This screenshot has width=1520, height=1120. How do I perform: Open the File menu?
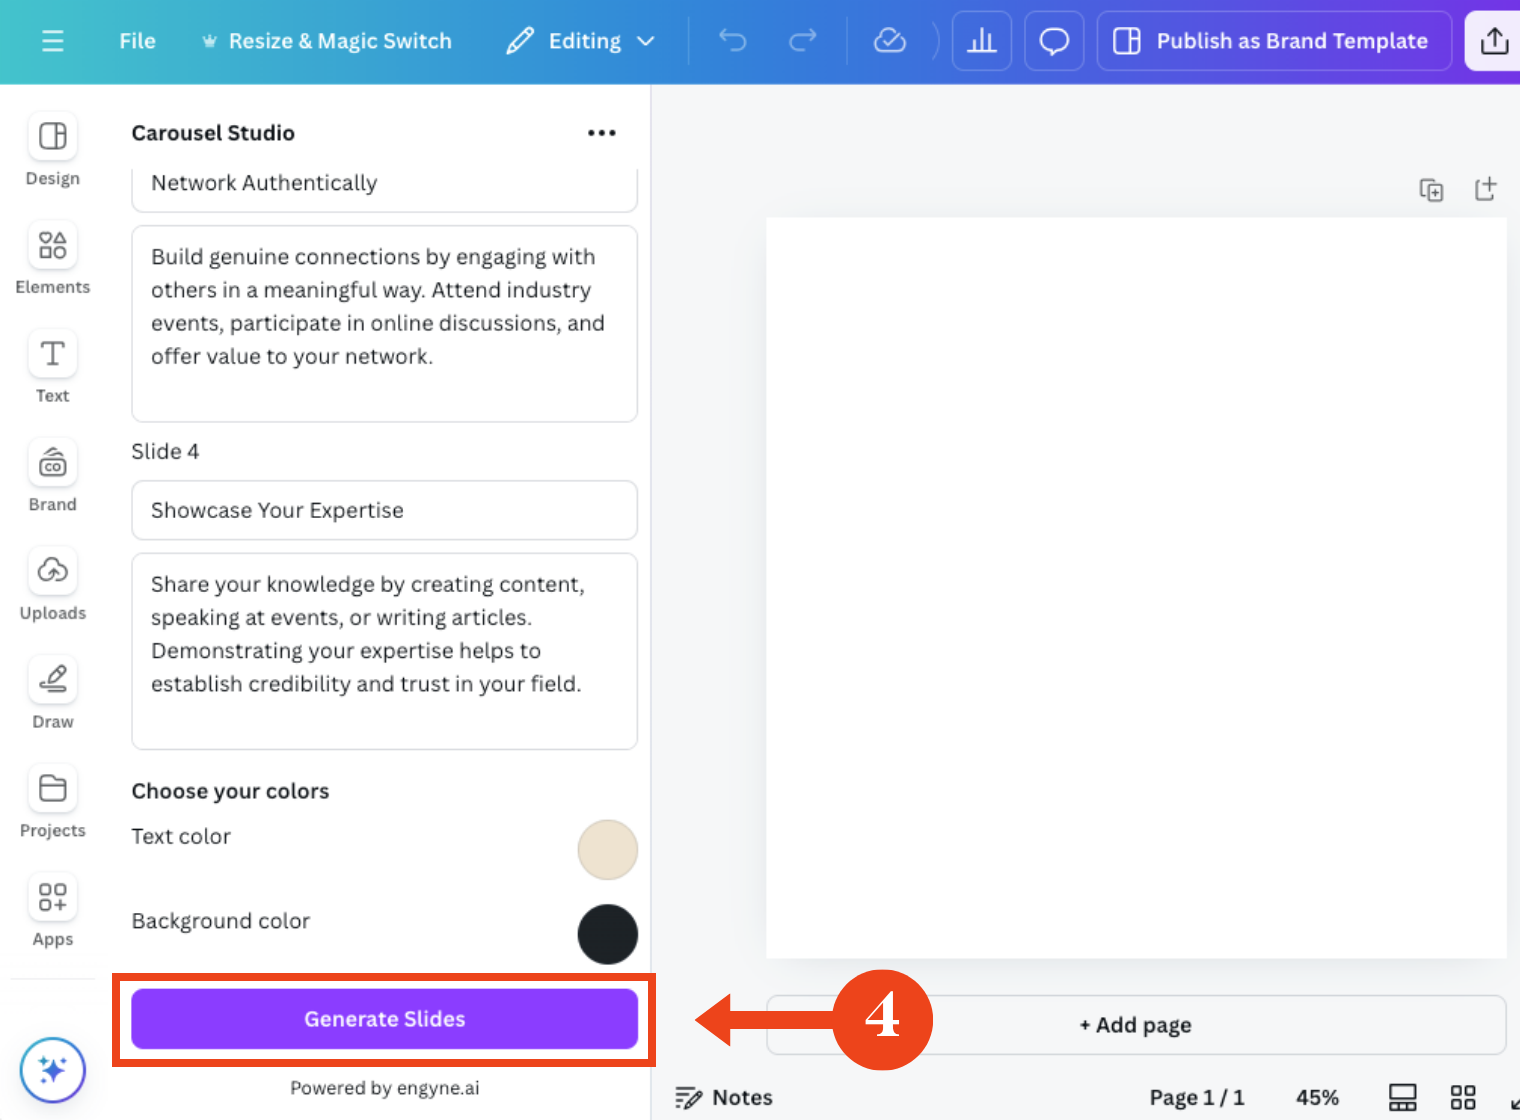tap(137, 41)
